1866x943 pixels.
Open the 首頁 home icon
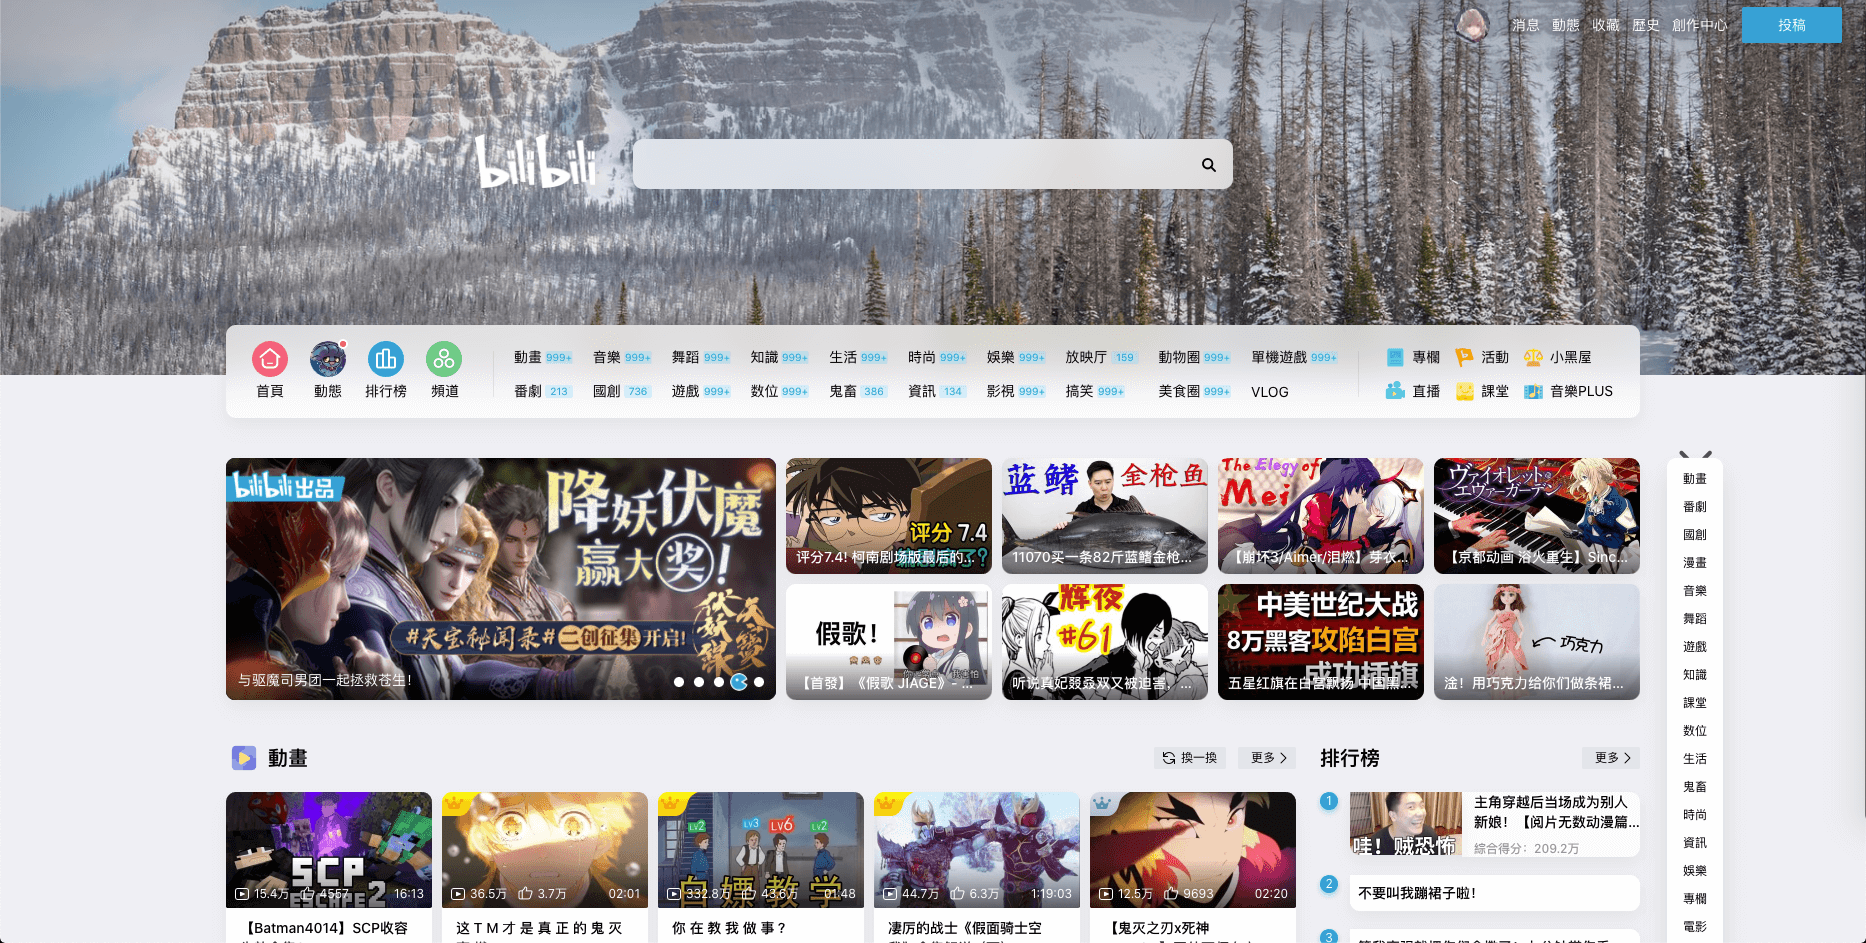(x=270, y=359)
